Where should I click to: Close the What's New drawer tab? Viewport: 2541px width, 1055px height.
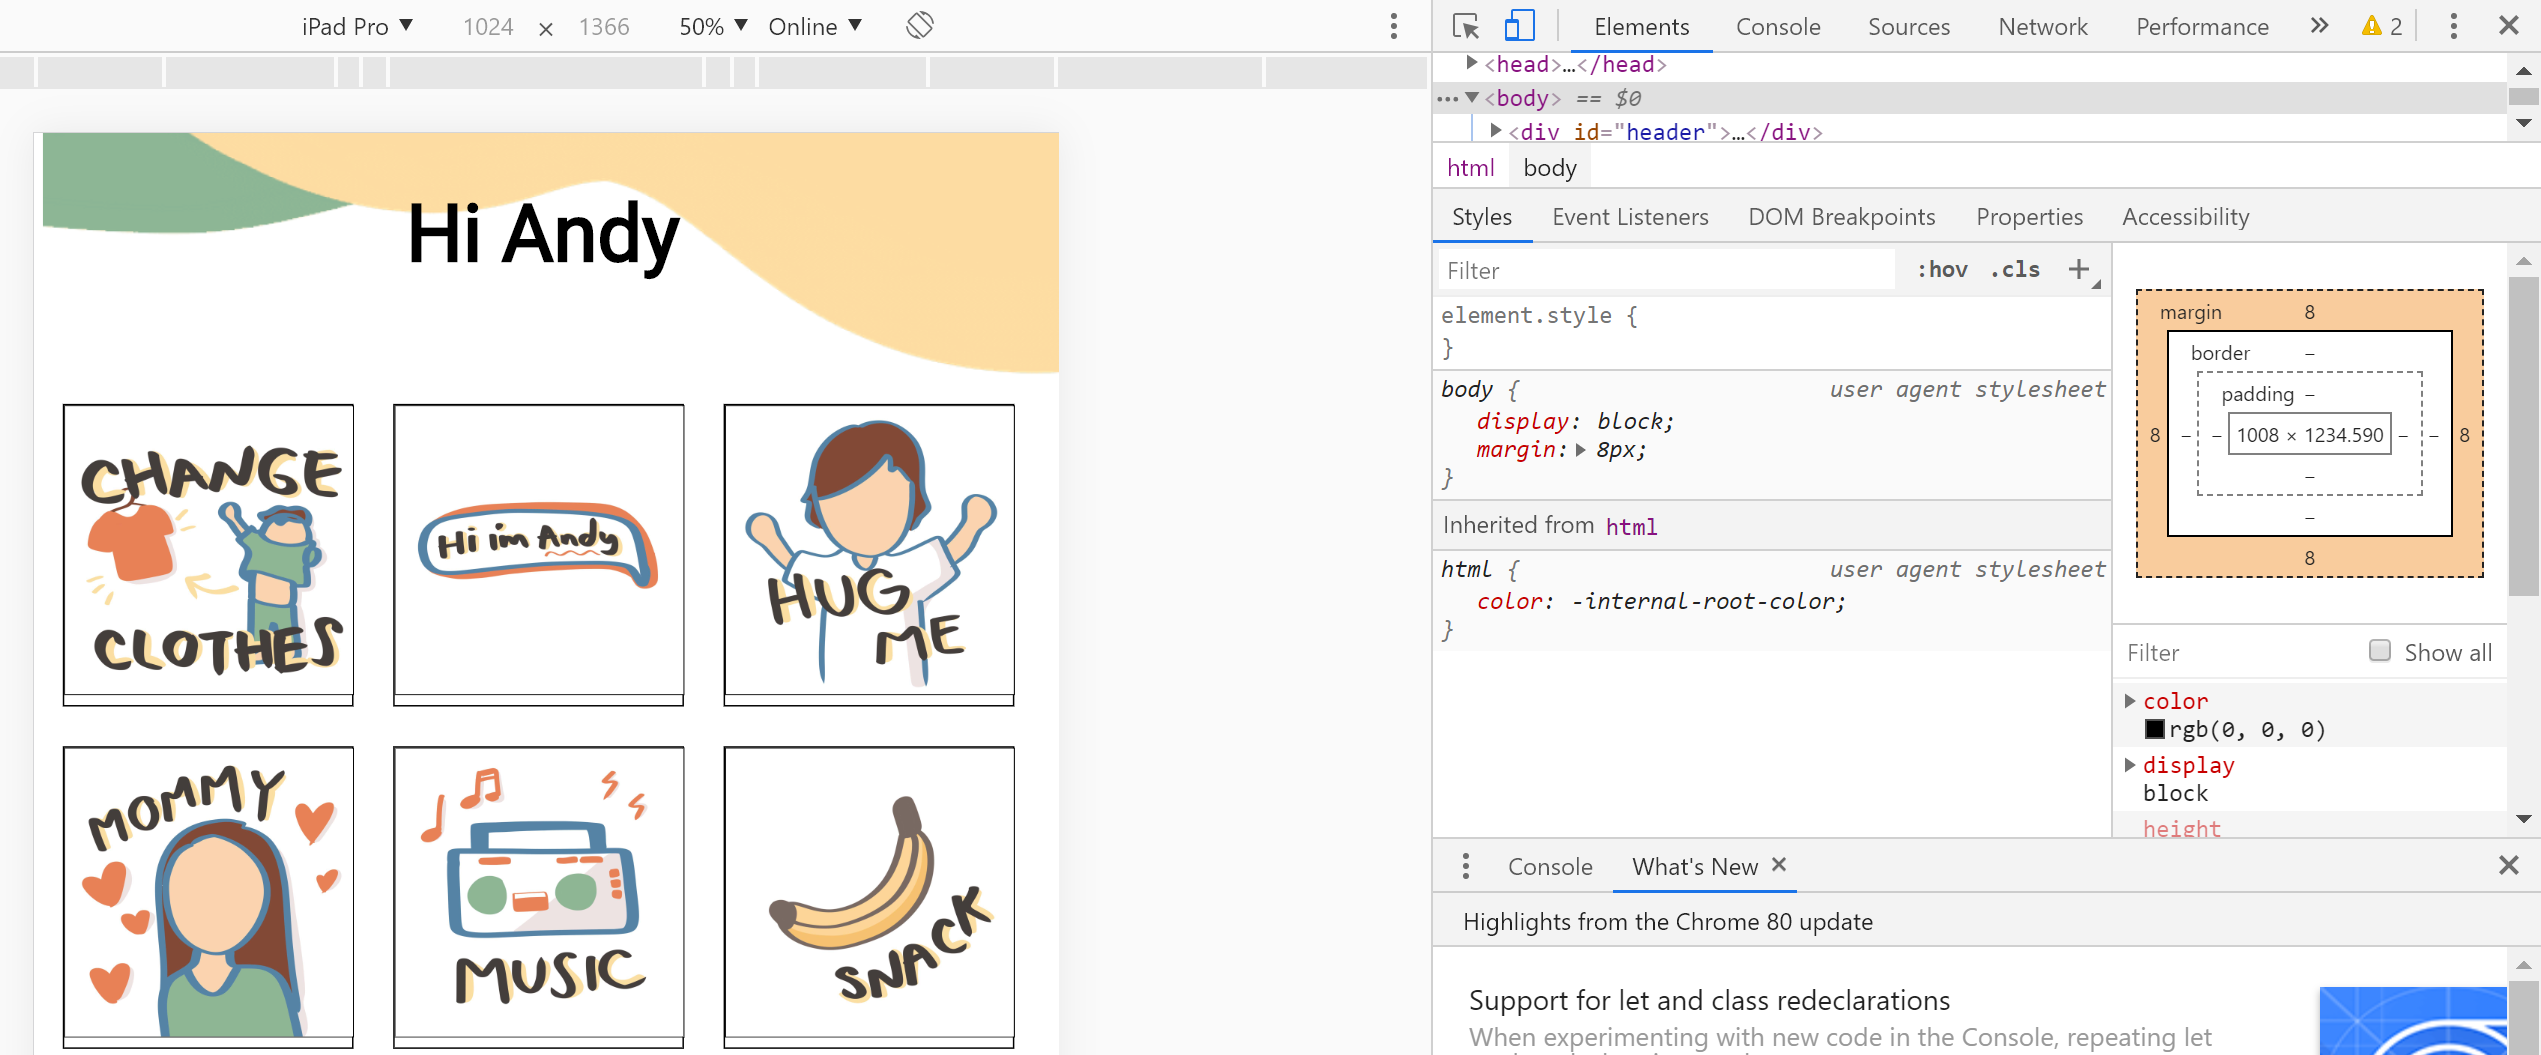[1779, 864]
